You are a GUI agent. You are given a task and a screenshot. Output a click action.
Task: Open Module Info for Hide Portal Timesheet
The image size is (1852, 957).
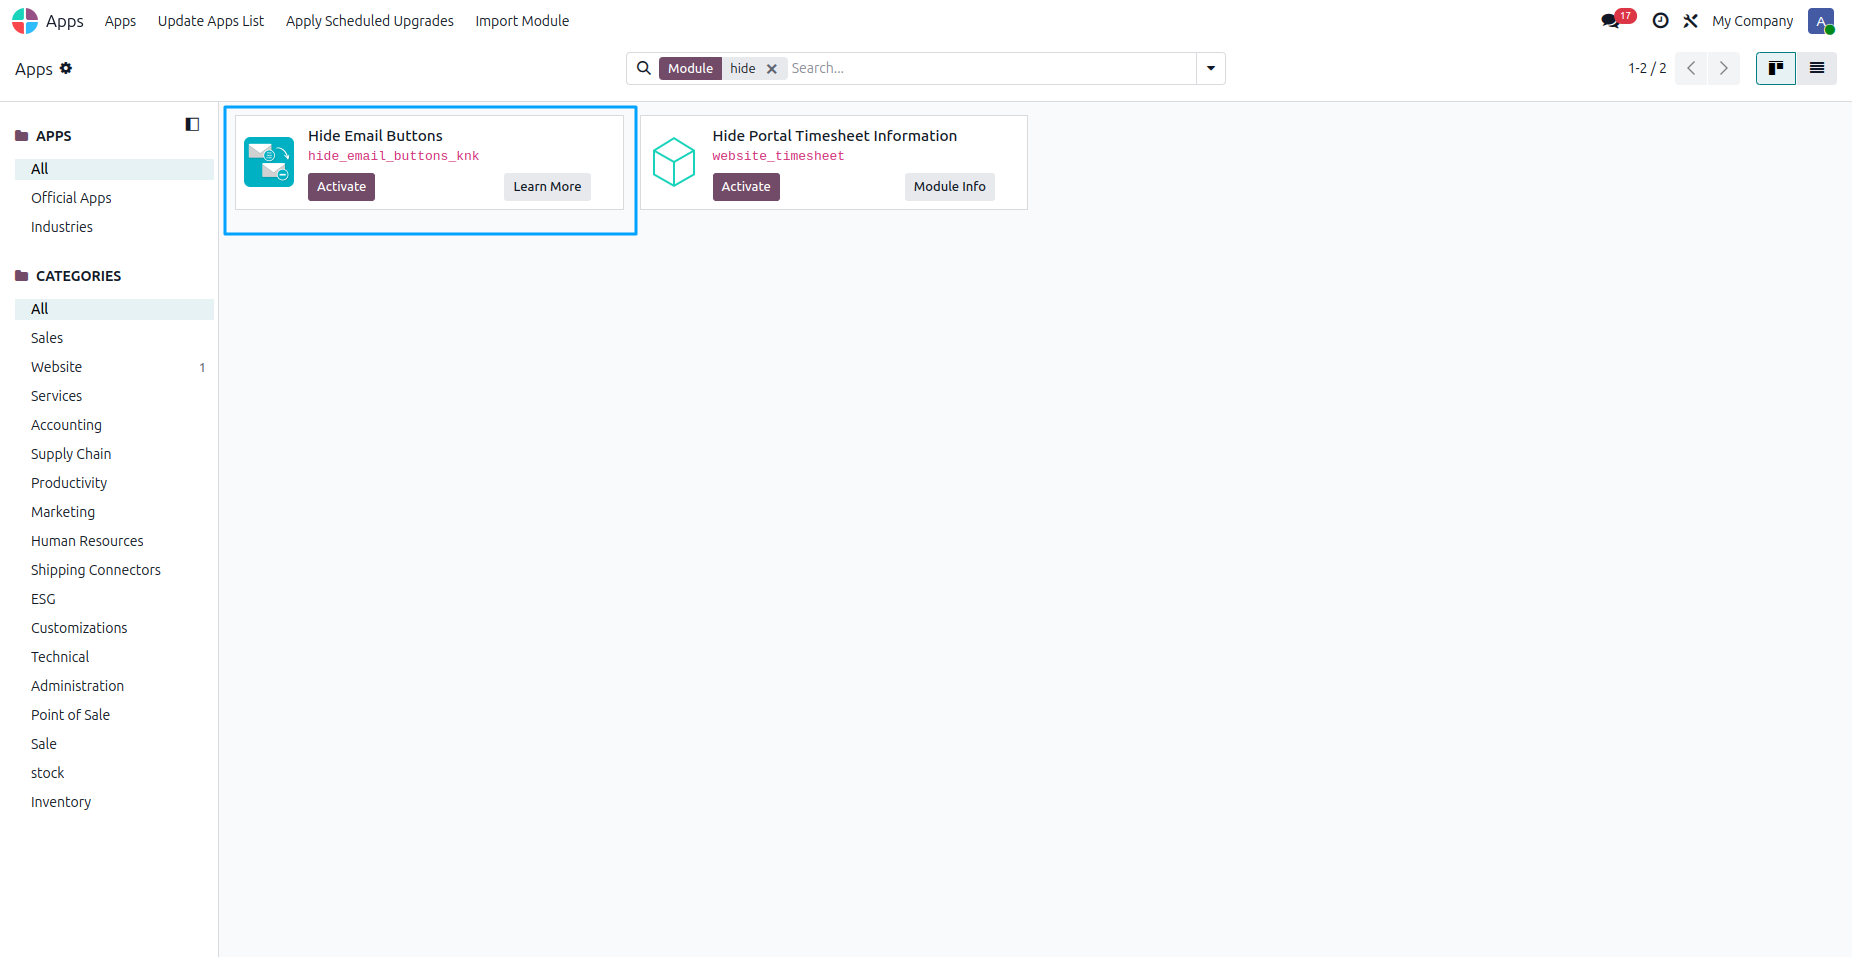949,187
